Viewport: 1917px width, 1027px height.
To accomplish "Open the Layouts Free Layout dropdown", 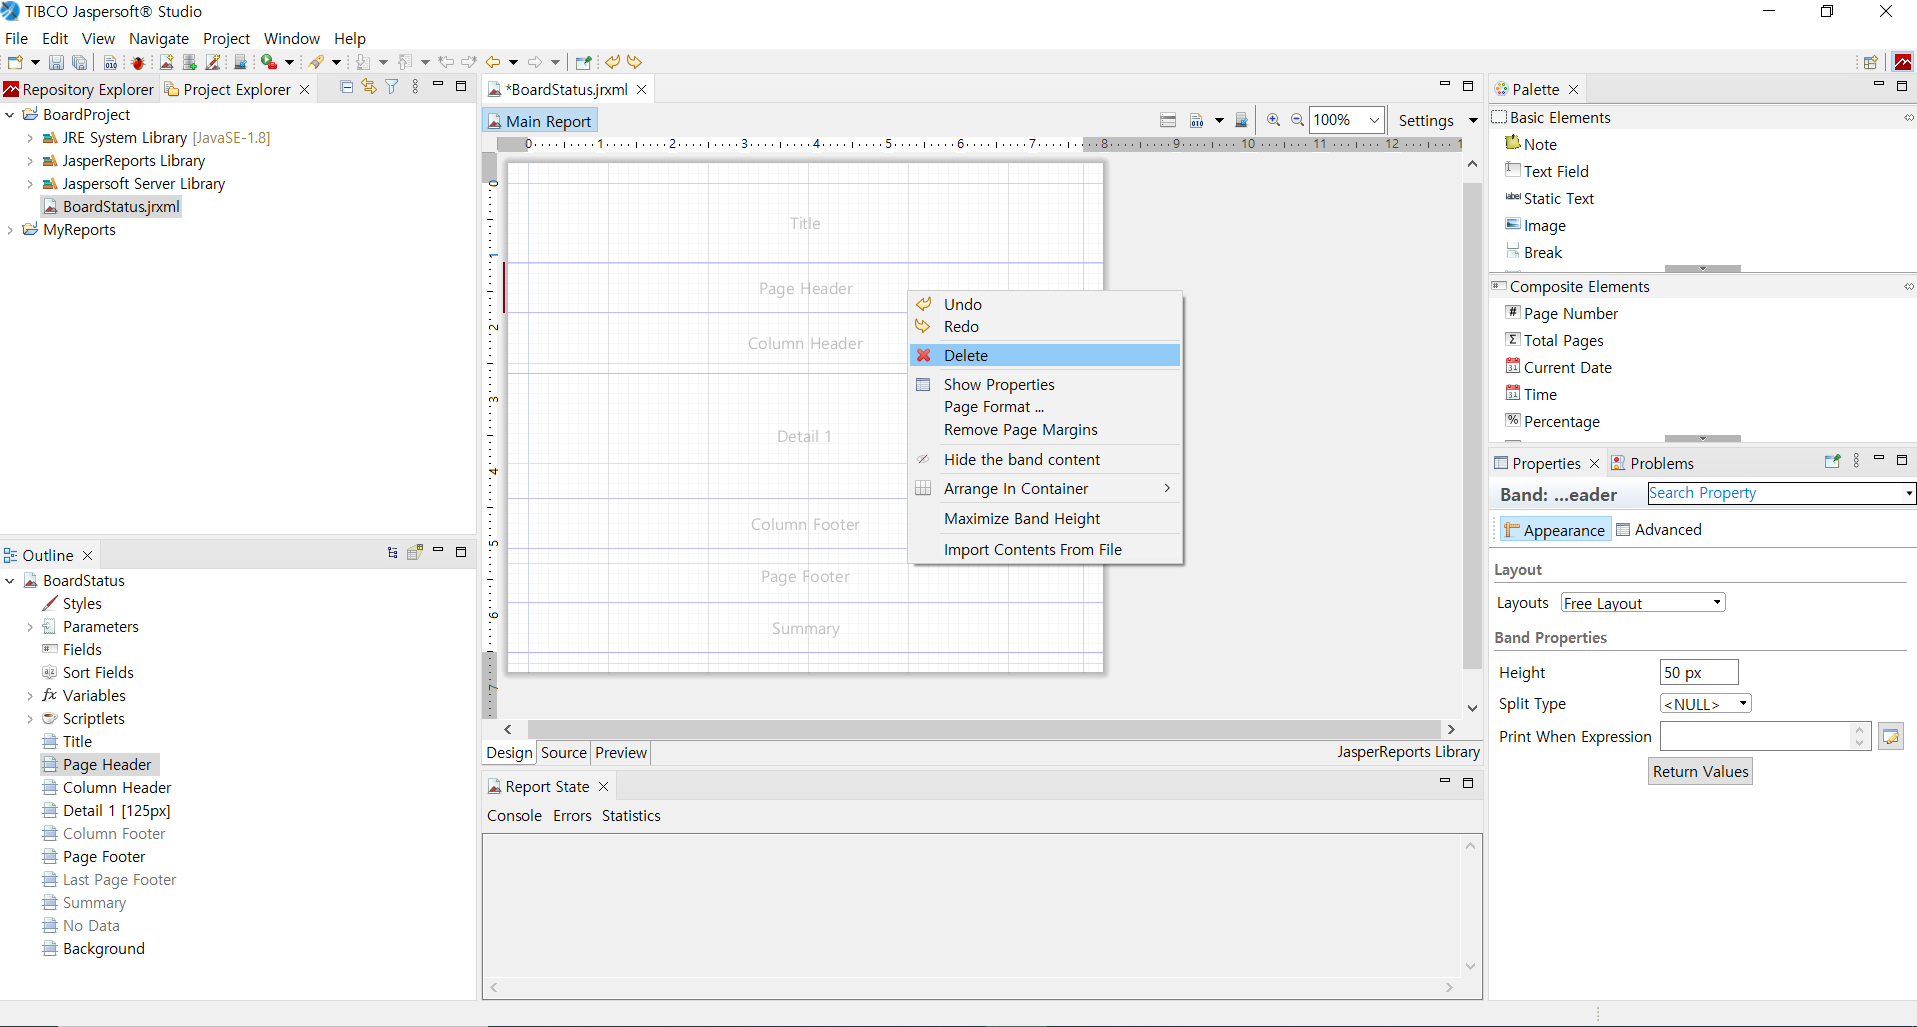I will 1717,602.
